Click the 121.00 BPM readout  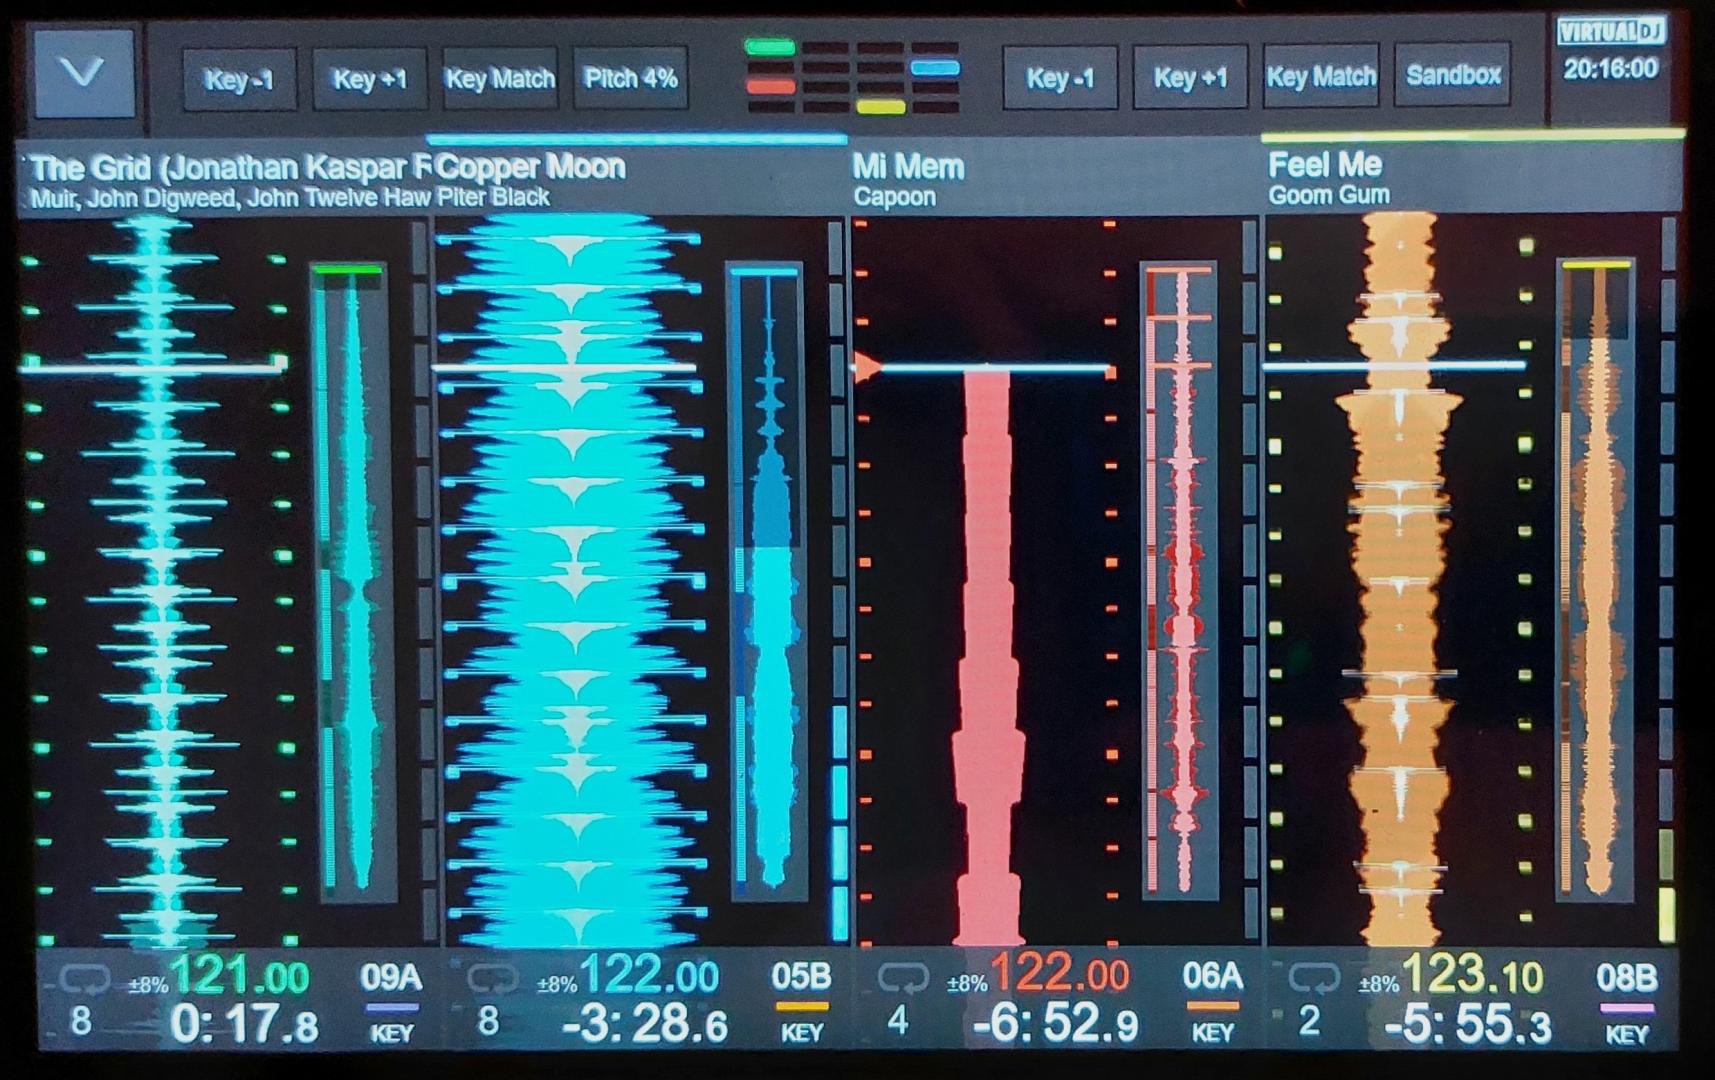[240, 976]
